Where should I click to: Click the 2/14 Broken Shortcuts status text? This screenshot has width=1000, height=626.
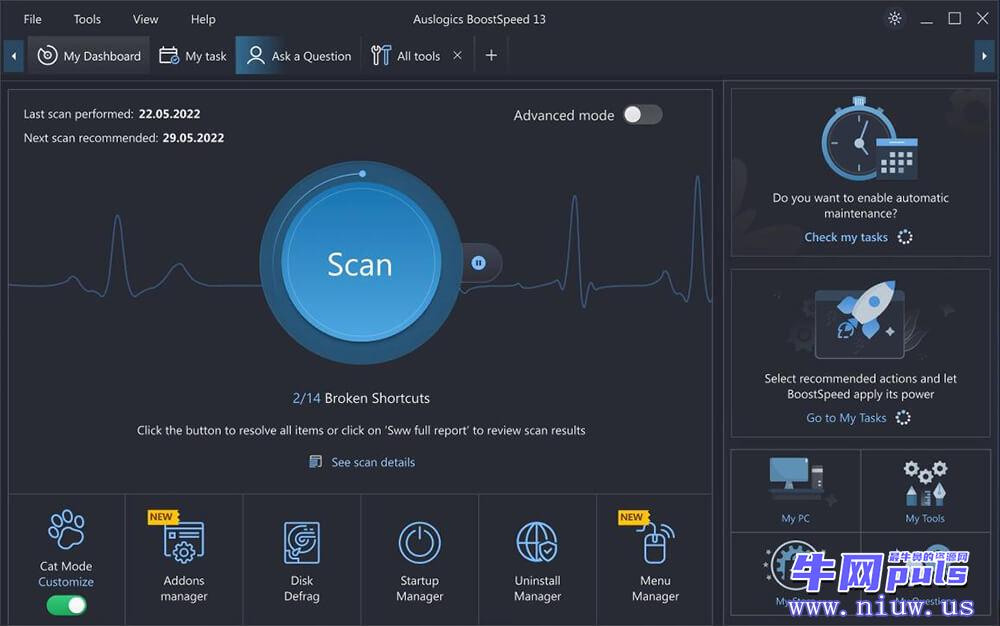(x=361, y=398)
